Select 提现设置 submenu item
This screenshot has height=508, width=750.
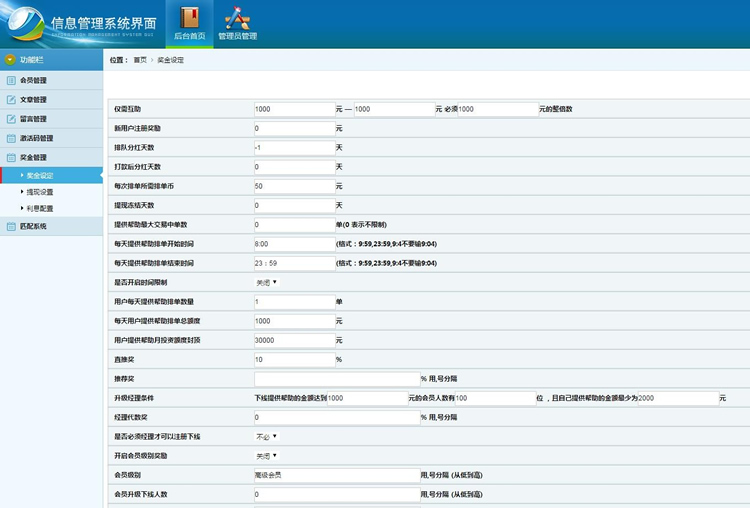click(x=40, y=192)
